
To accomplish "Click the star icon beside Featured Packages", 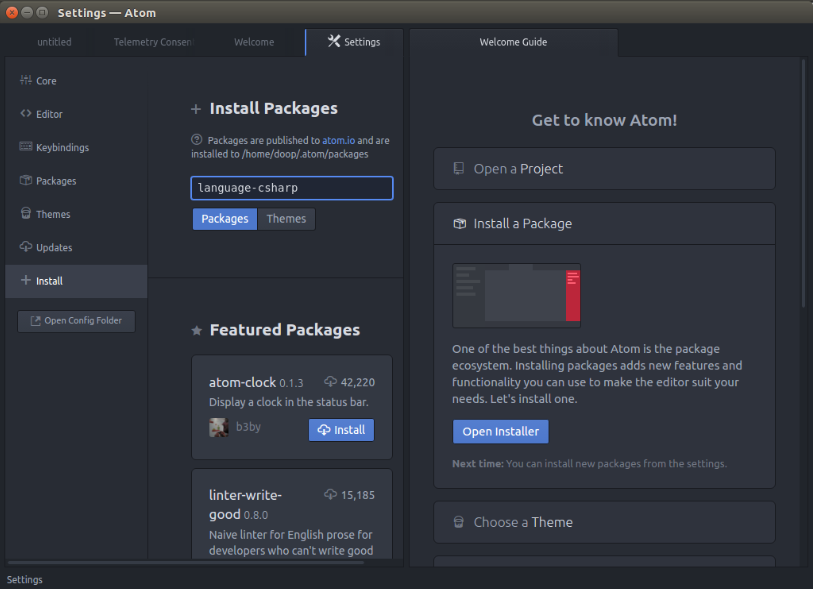I will click(197, 330).
